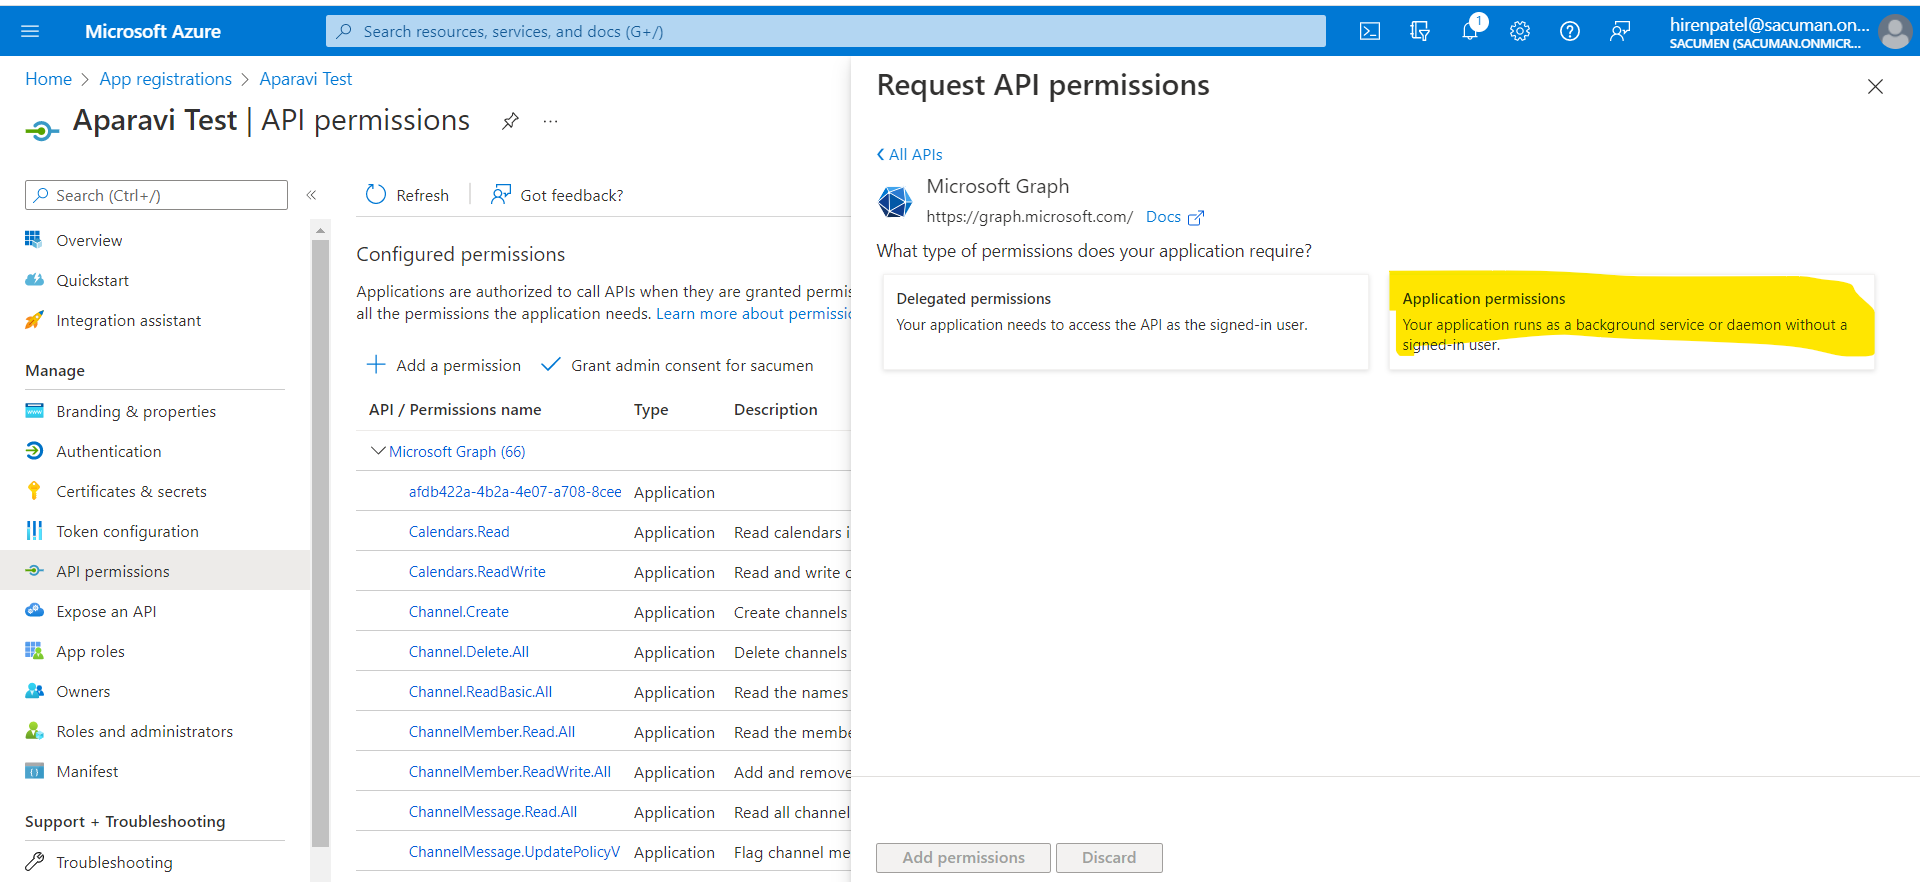This screenshot has height=882, width=1920.
Task: Choose the Delegated permissions card
Action: tap(1126, 322)
